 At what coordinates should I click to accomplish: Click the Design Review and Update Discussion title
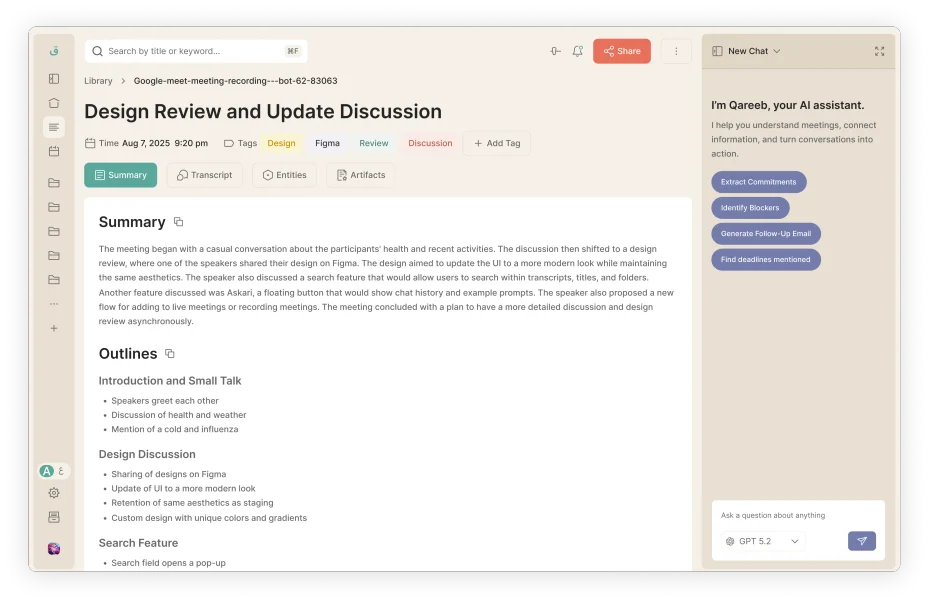(263, 111)
